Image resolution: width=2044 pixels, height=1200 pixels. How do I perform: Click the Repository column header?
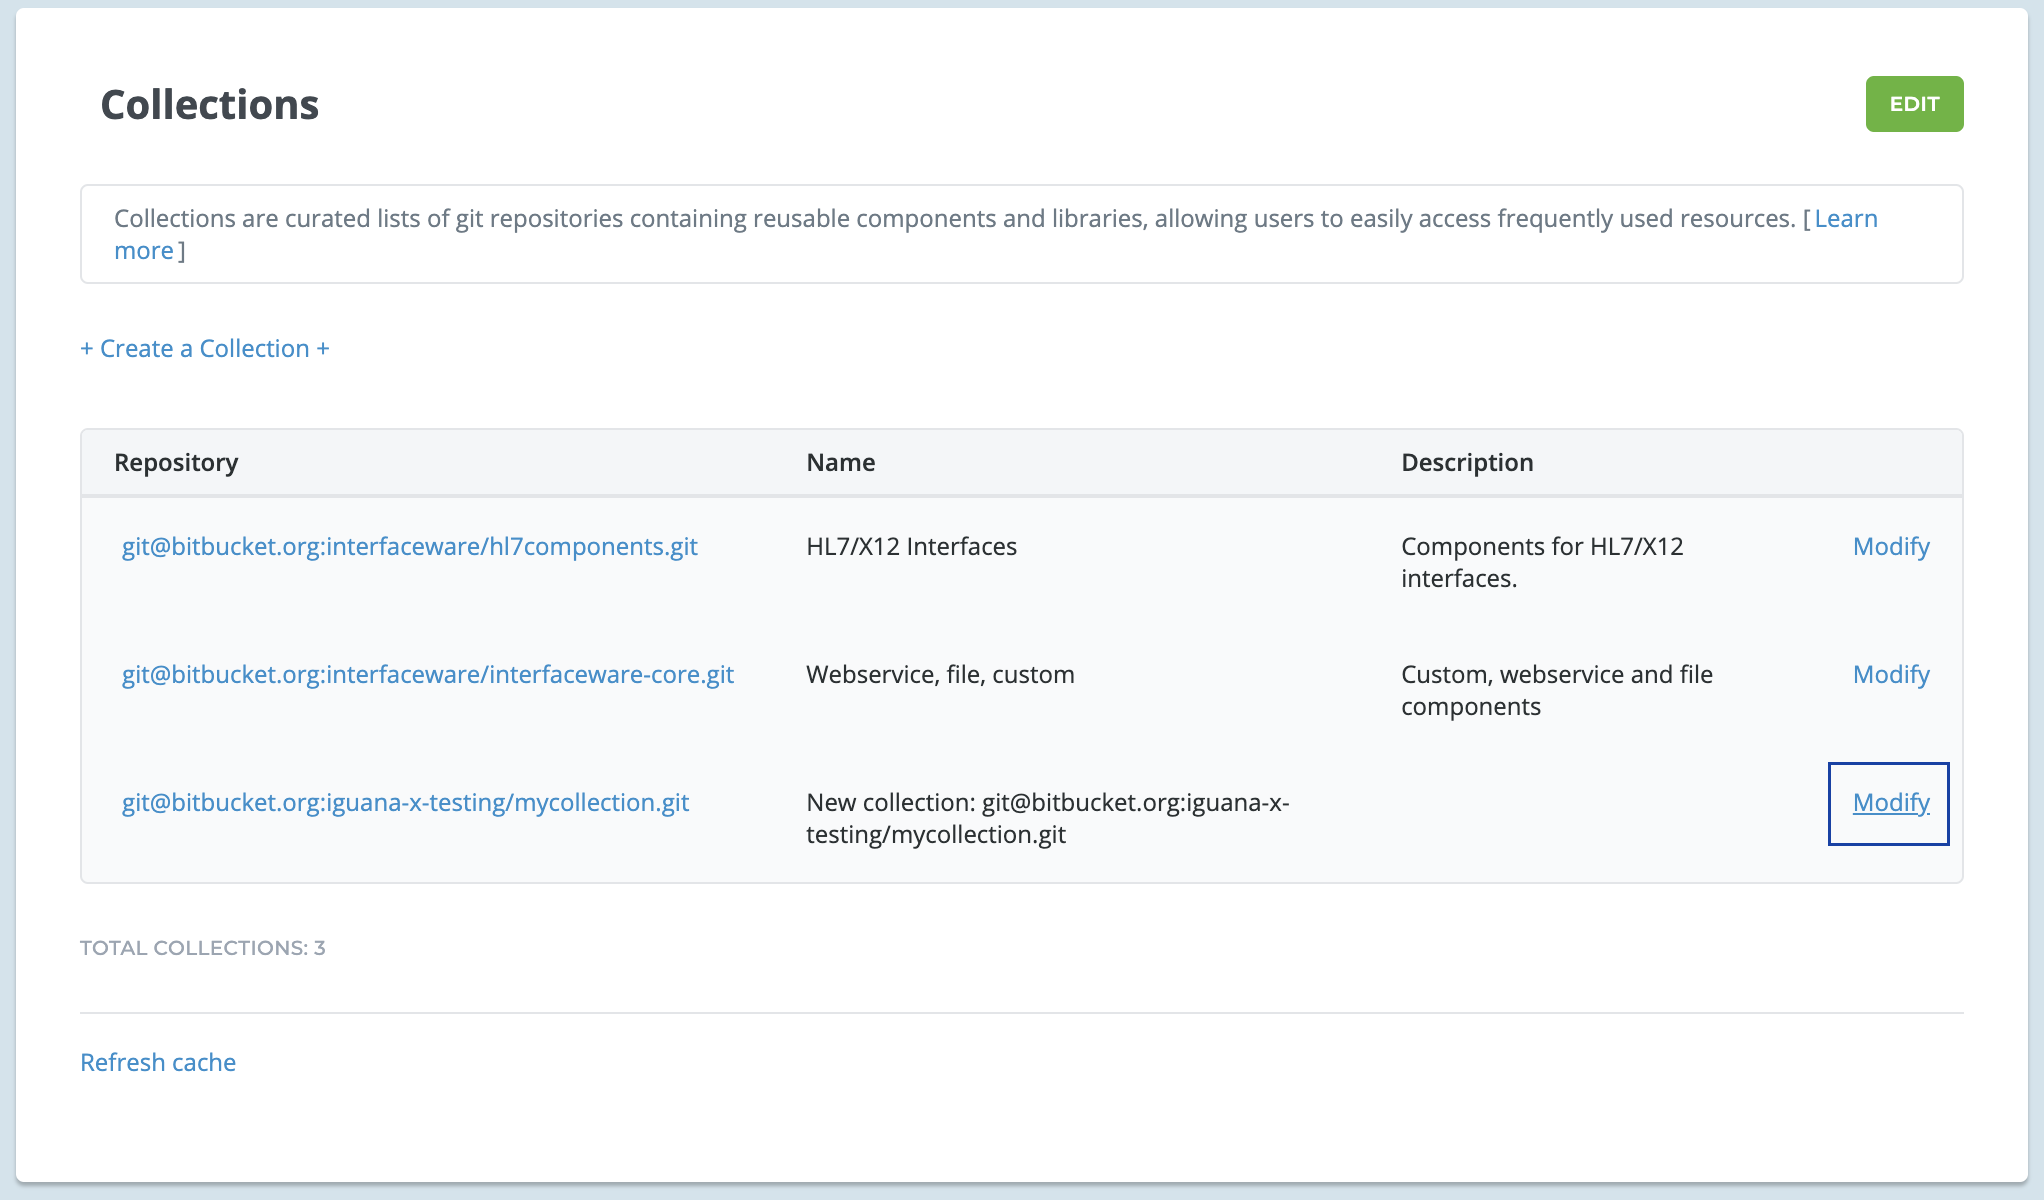pyautogui.click(x=176, y=462)
